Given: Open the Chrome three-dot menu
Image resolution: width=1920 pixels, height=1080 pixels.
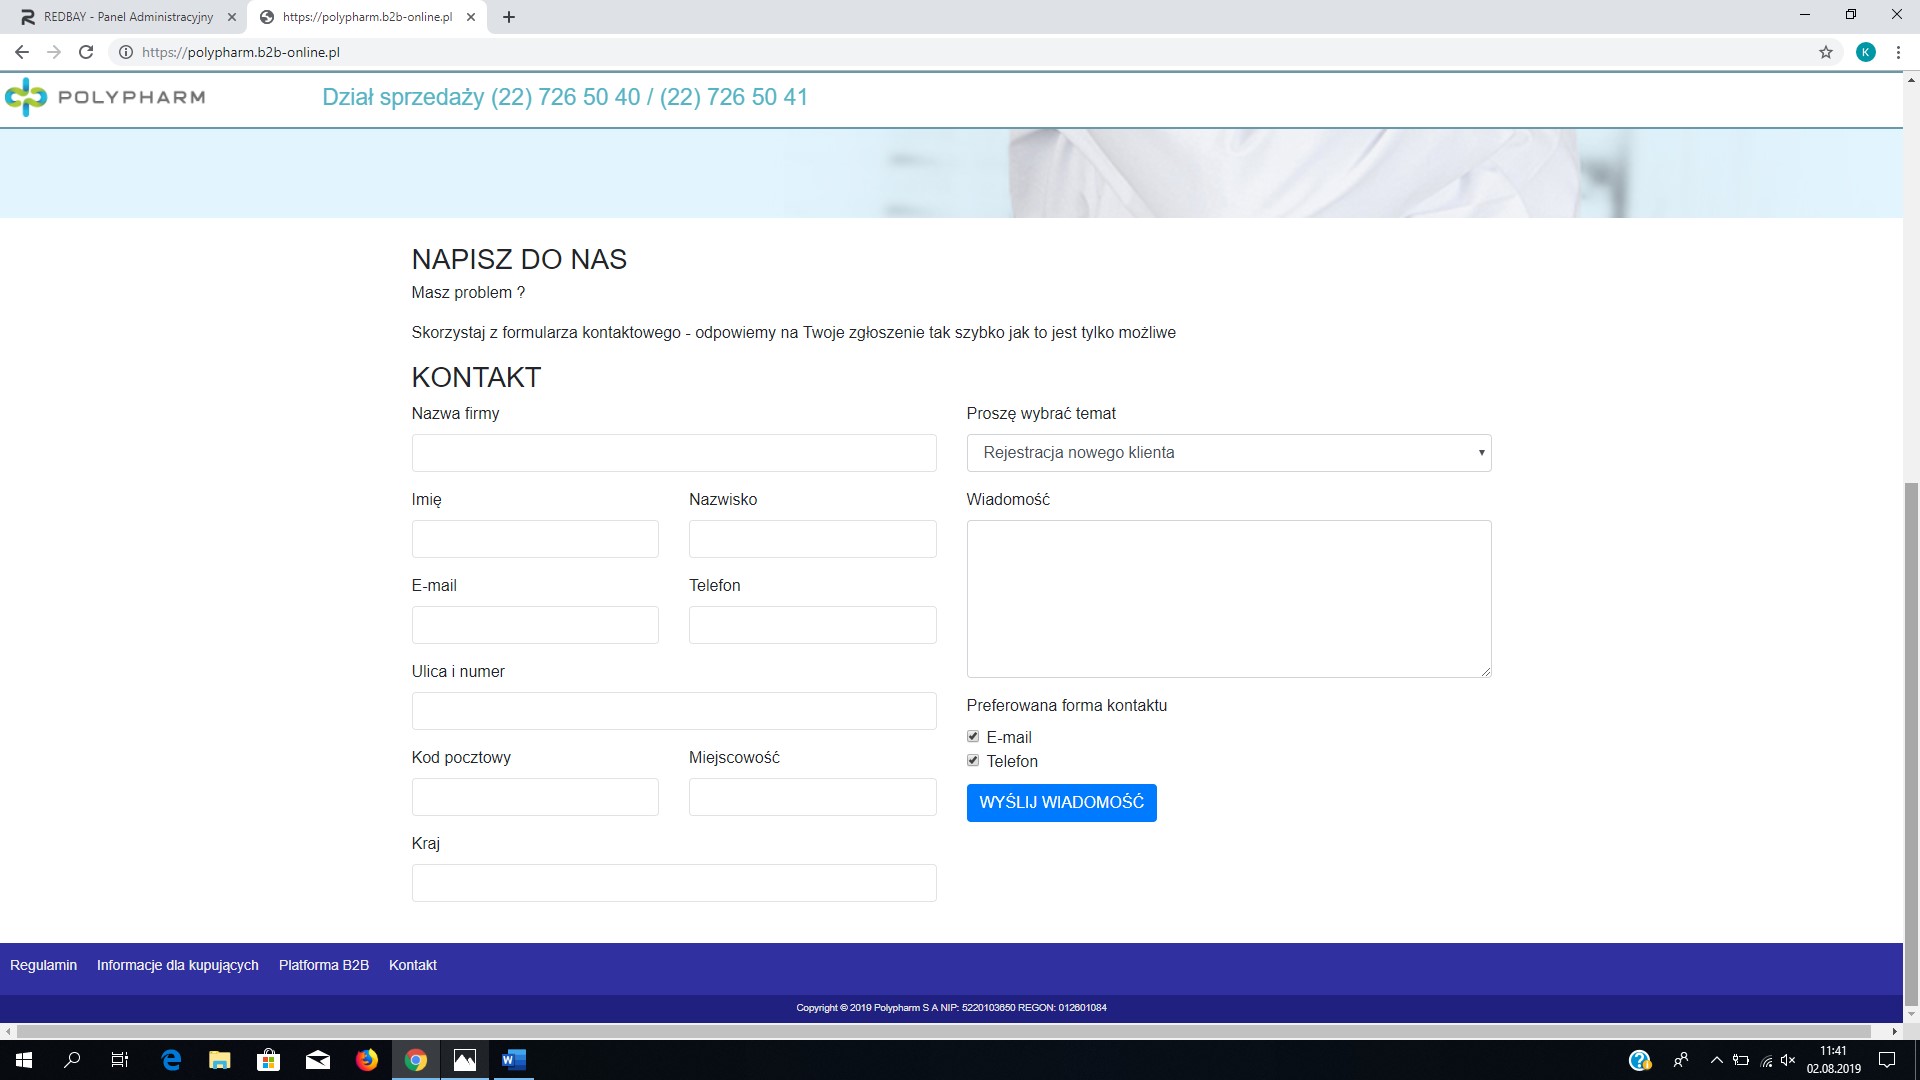Looking at the screenshot, I should 1898,52.
